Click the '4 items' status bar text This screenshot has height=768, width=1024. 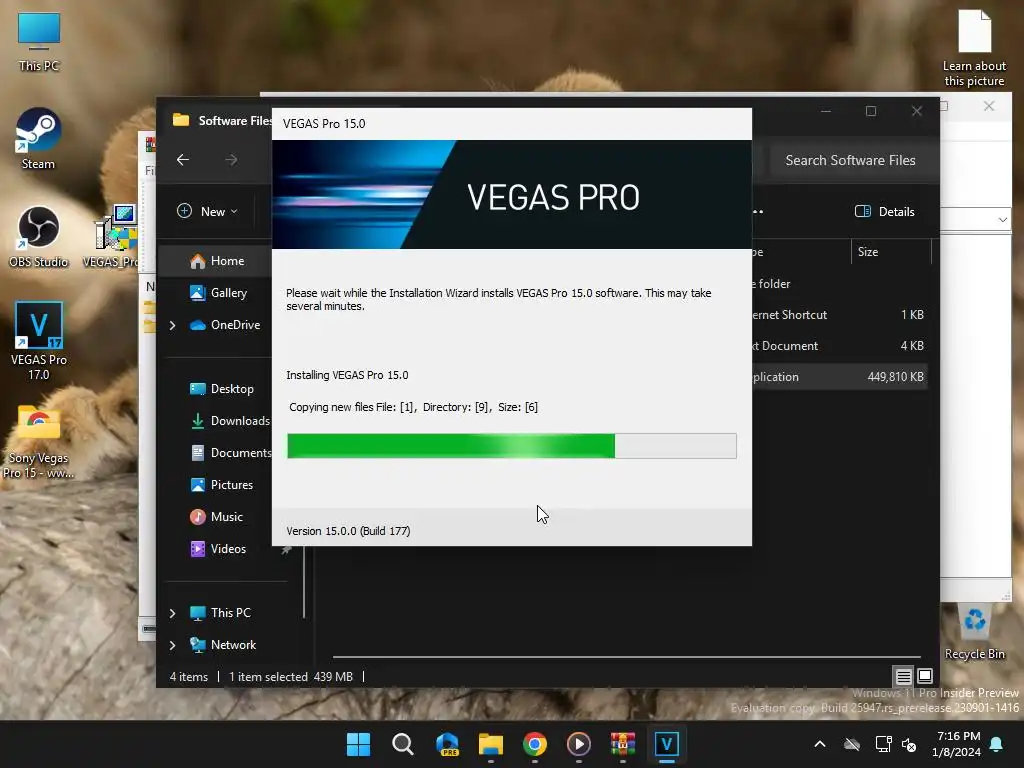tap(189, 677)
